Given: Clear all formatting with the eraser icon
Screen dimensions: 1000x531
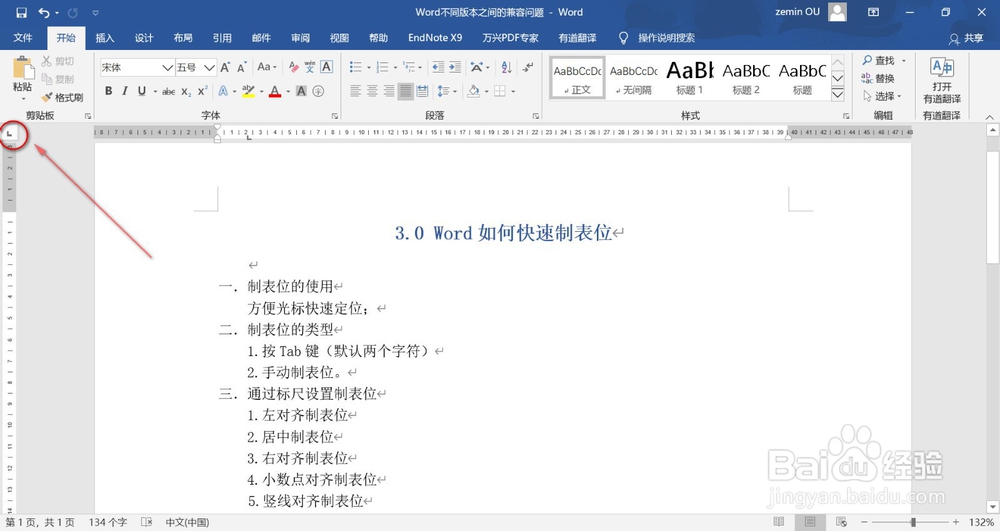Looking at the screenshot, I should coord(293,67).
